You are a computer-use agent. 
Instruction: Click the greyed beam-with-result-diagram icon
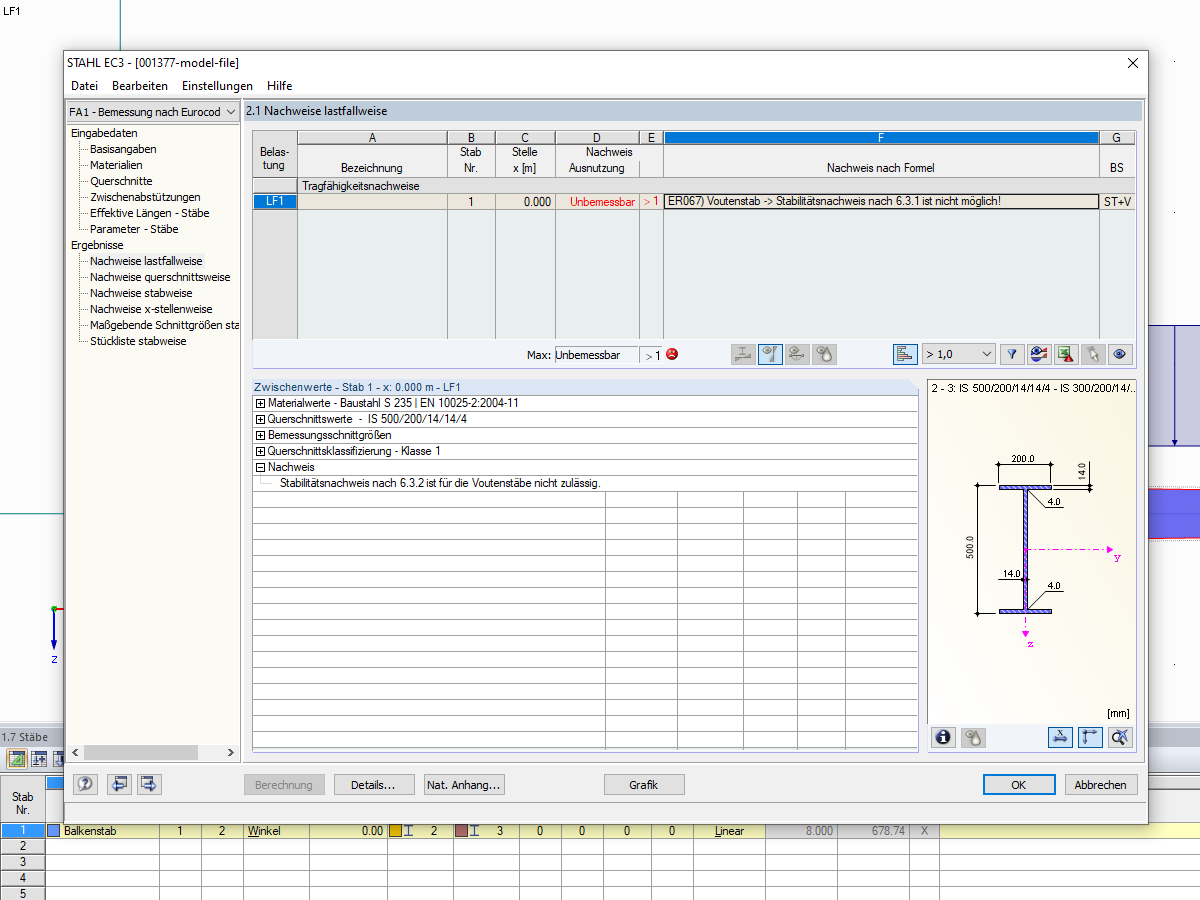744,354
